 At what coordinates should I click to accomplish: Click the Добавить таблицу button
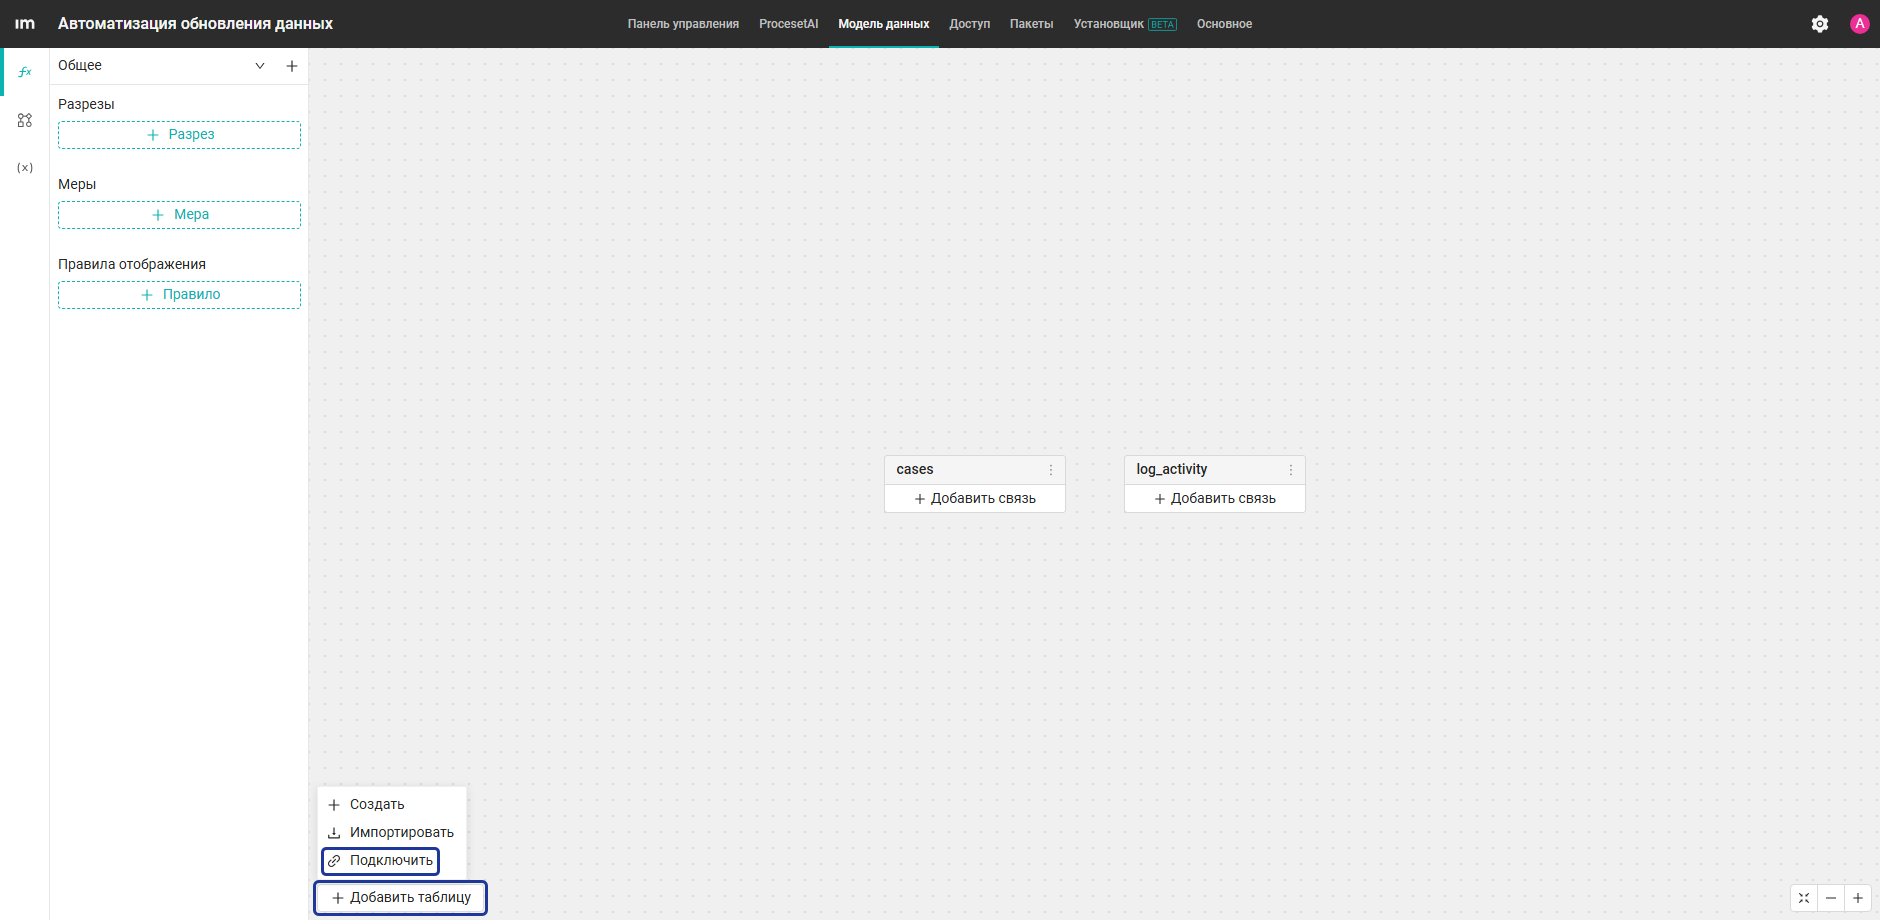[401, 898]
